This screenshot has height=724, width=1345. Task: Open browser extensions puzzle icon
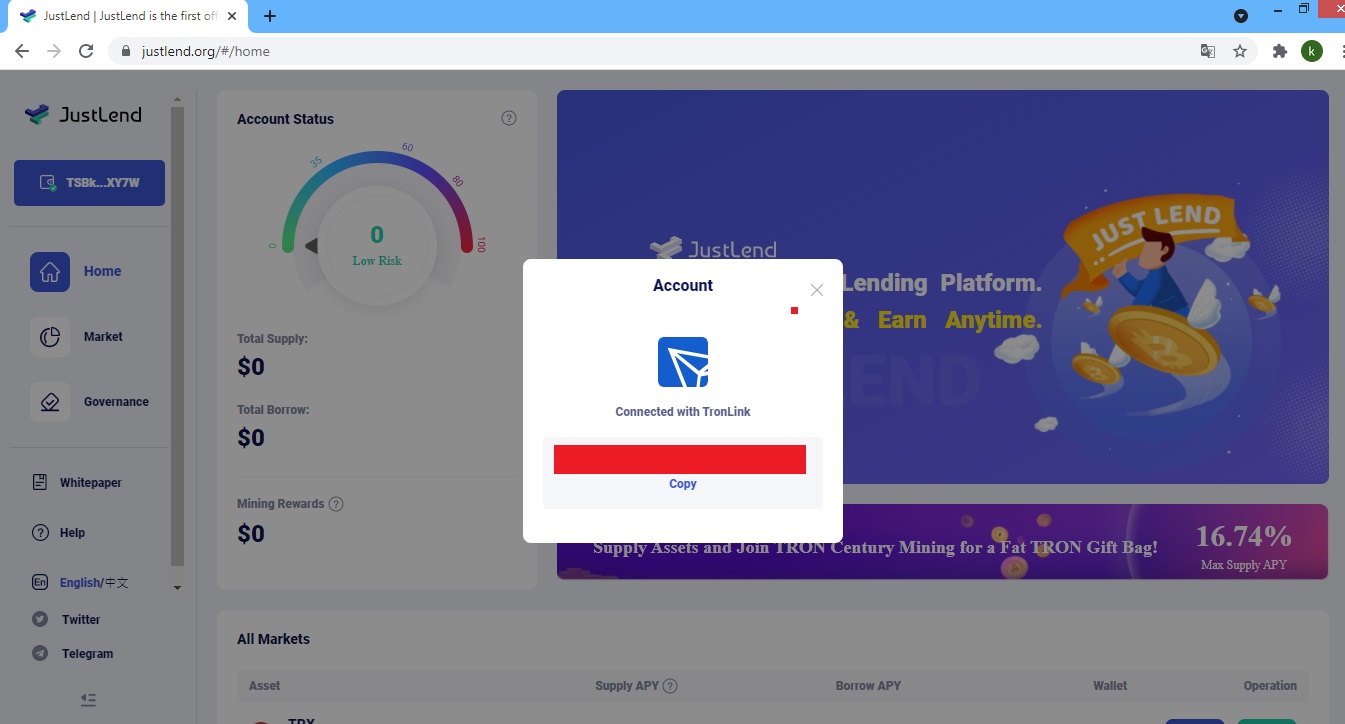pyautogui.click(x=1280, y=51)
